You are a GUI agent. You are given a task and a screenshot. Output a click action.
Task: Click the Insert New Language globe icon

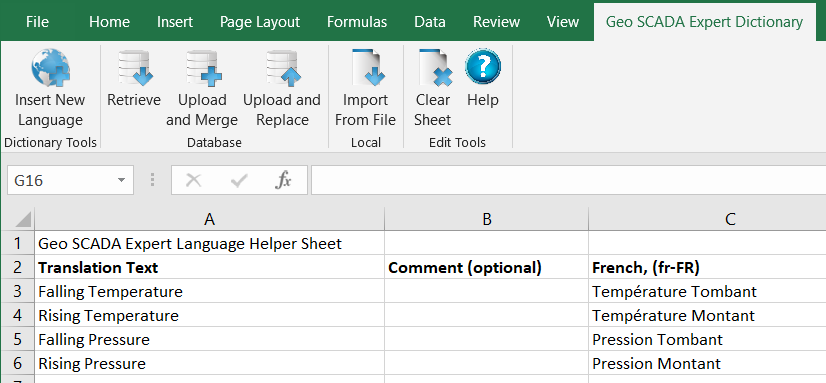50,67
